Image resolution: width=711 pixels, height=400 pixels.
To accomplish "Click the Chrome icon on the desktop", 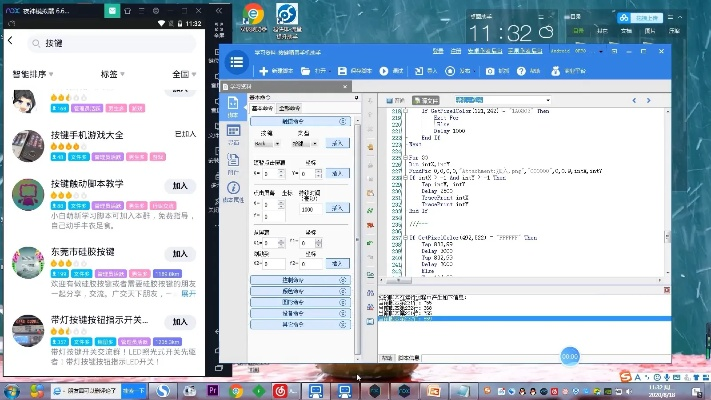I will coord(255,15).
